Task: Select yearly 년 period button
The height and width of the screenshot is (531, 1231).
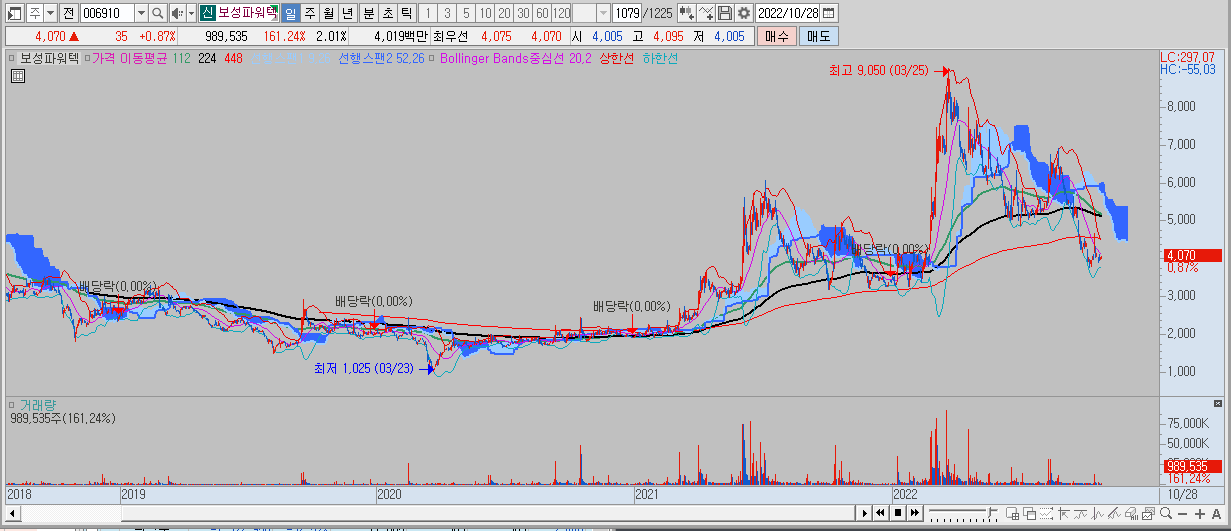Action: [x=347, y=13]
